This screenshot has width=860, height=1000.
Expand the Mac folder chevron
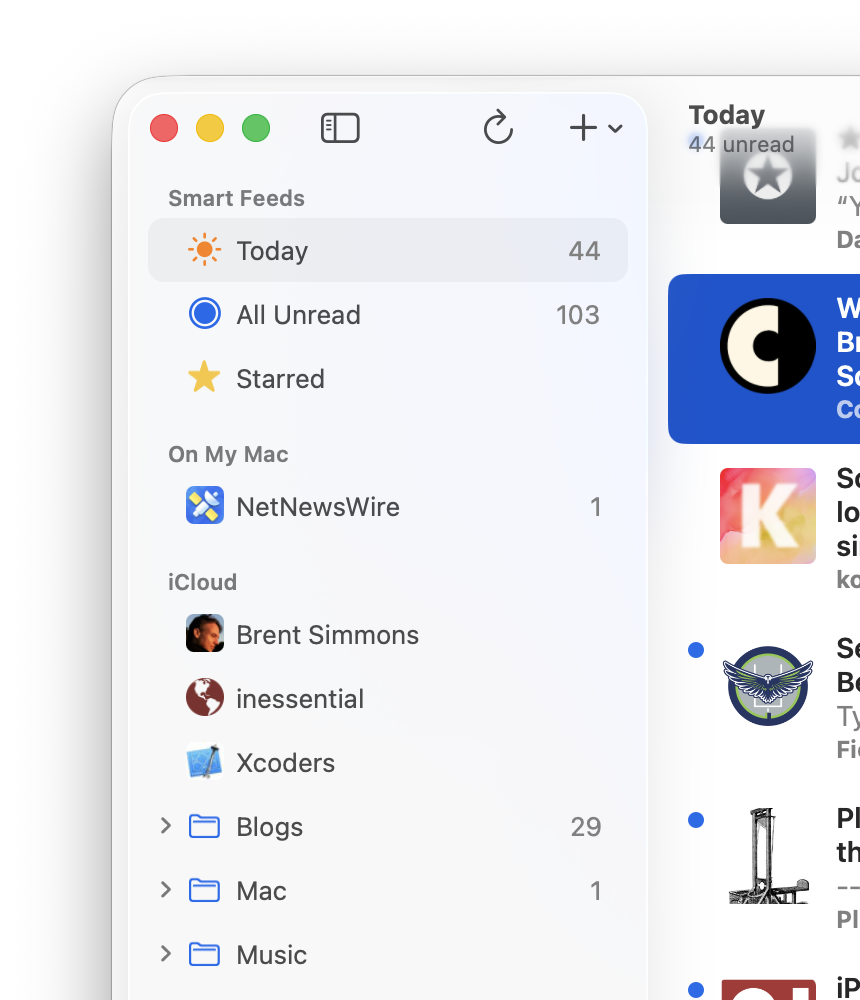pyautogui.click(x=166, y=890)
